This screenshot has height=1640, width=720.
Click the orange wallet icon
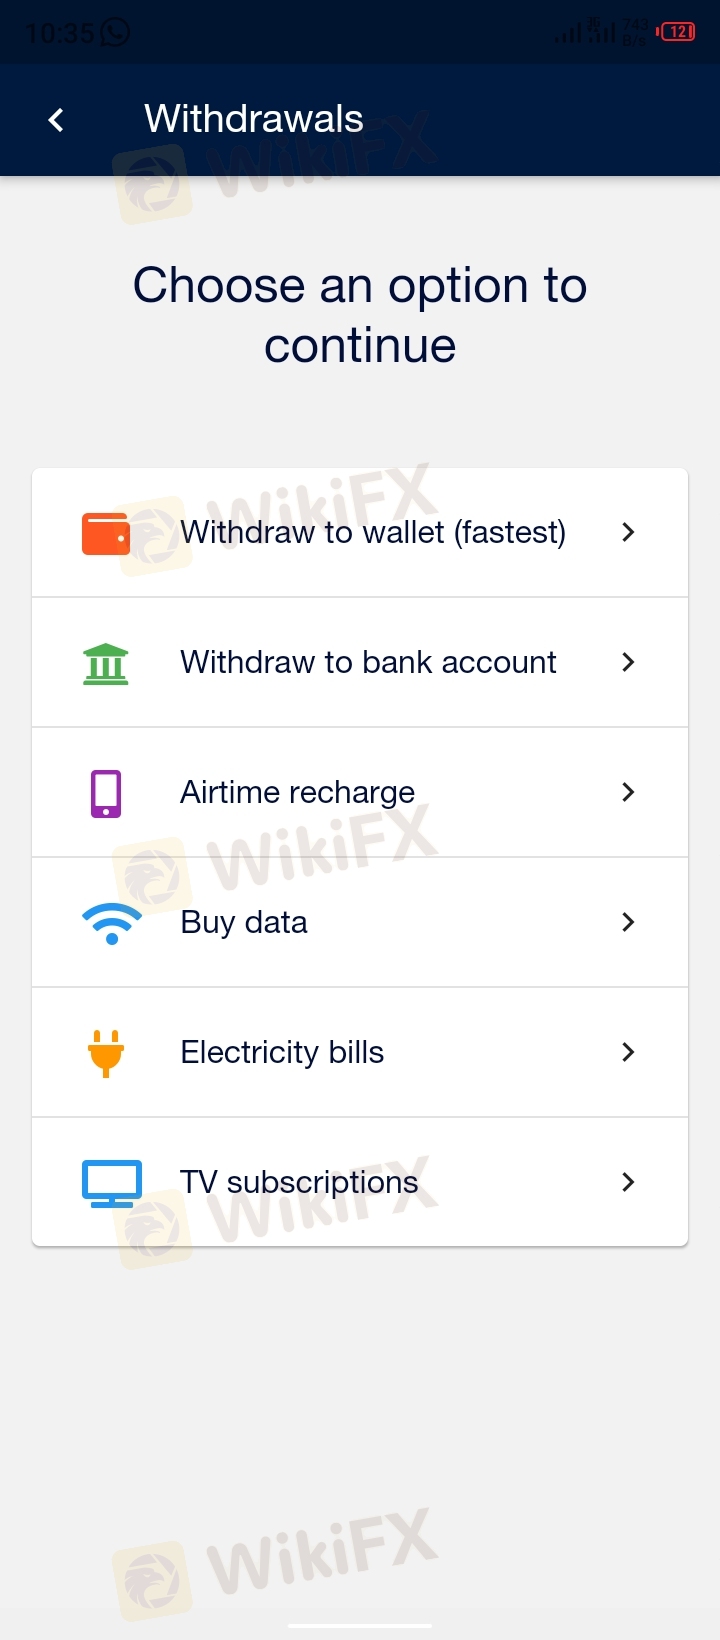click(106, 533)
